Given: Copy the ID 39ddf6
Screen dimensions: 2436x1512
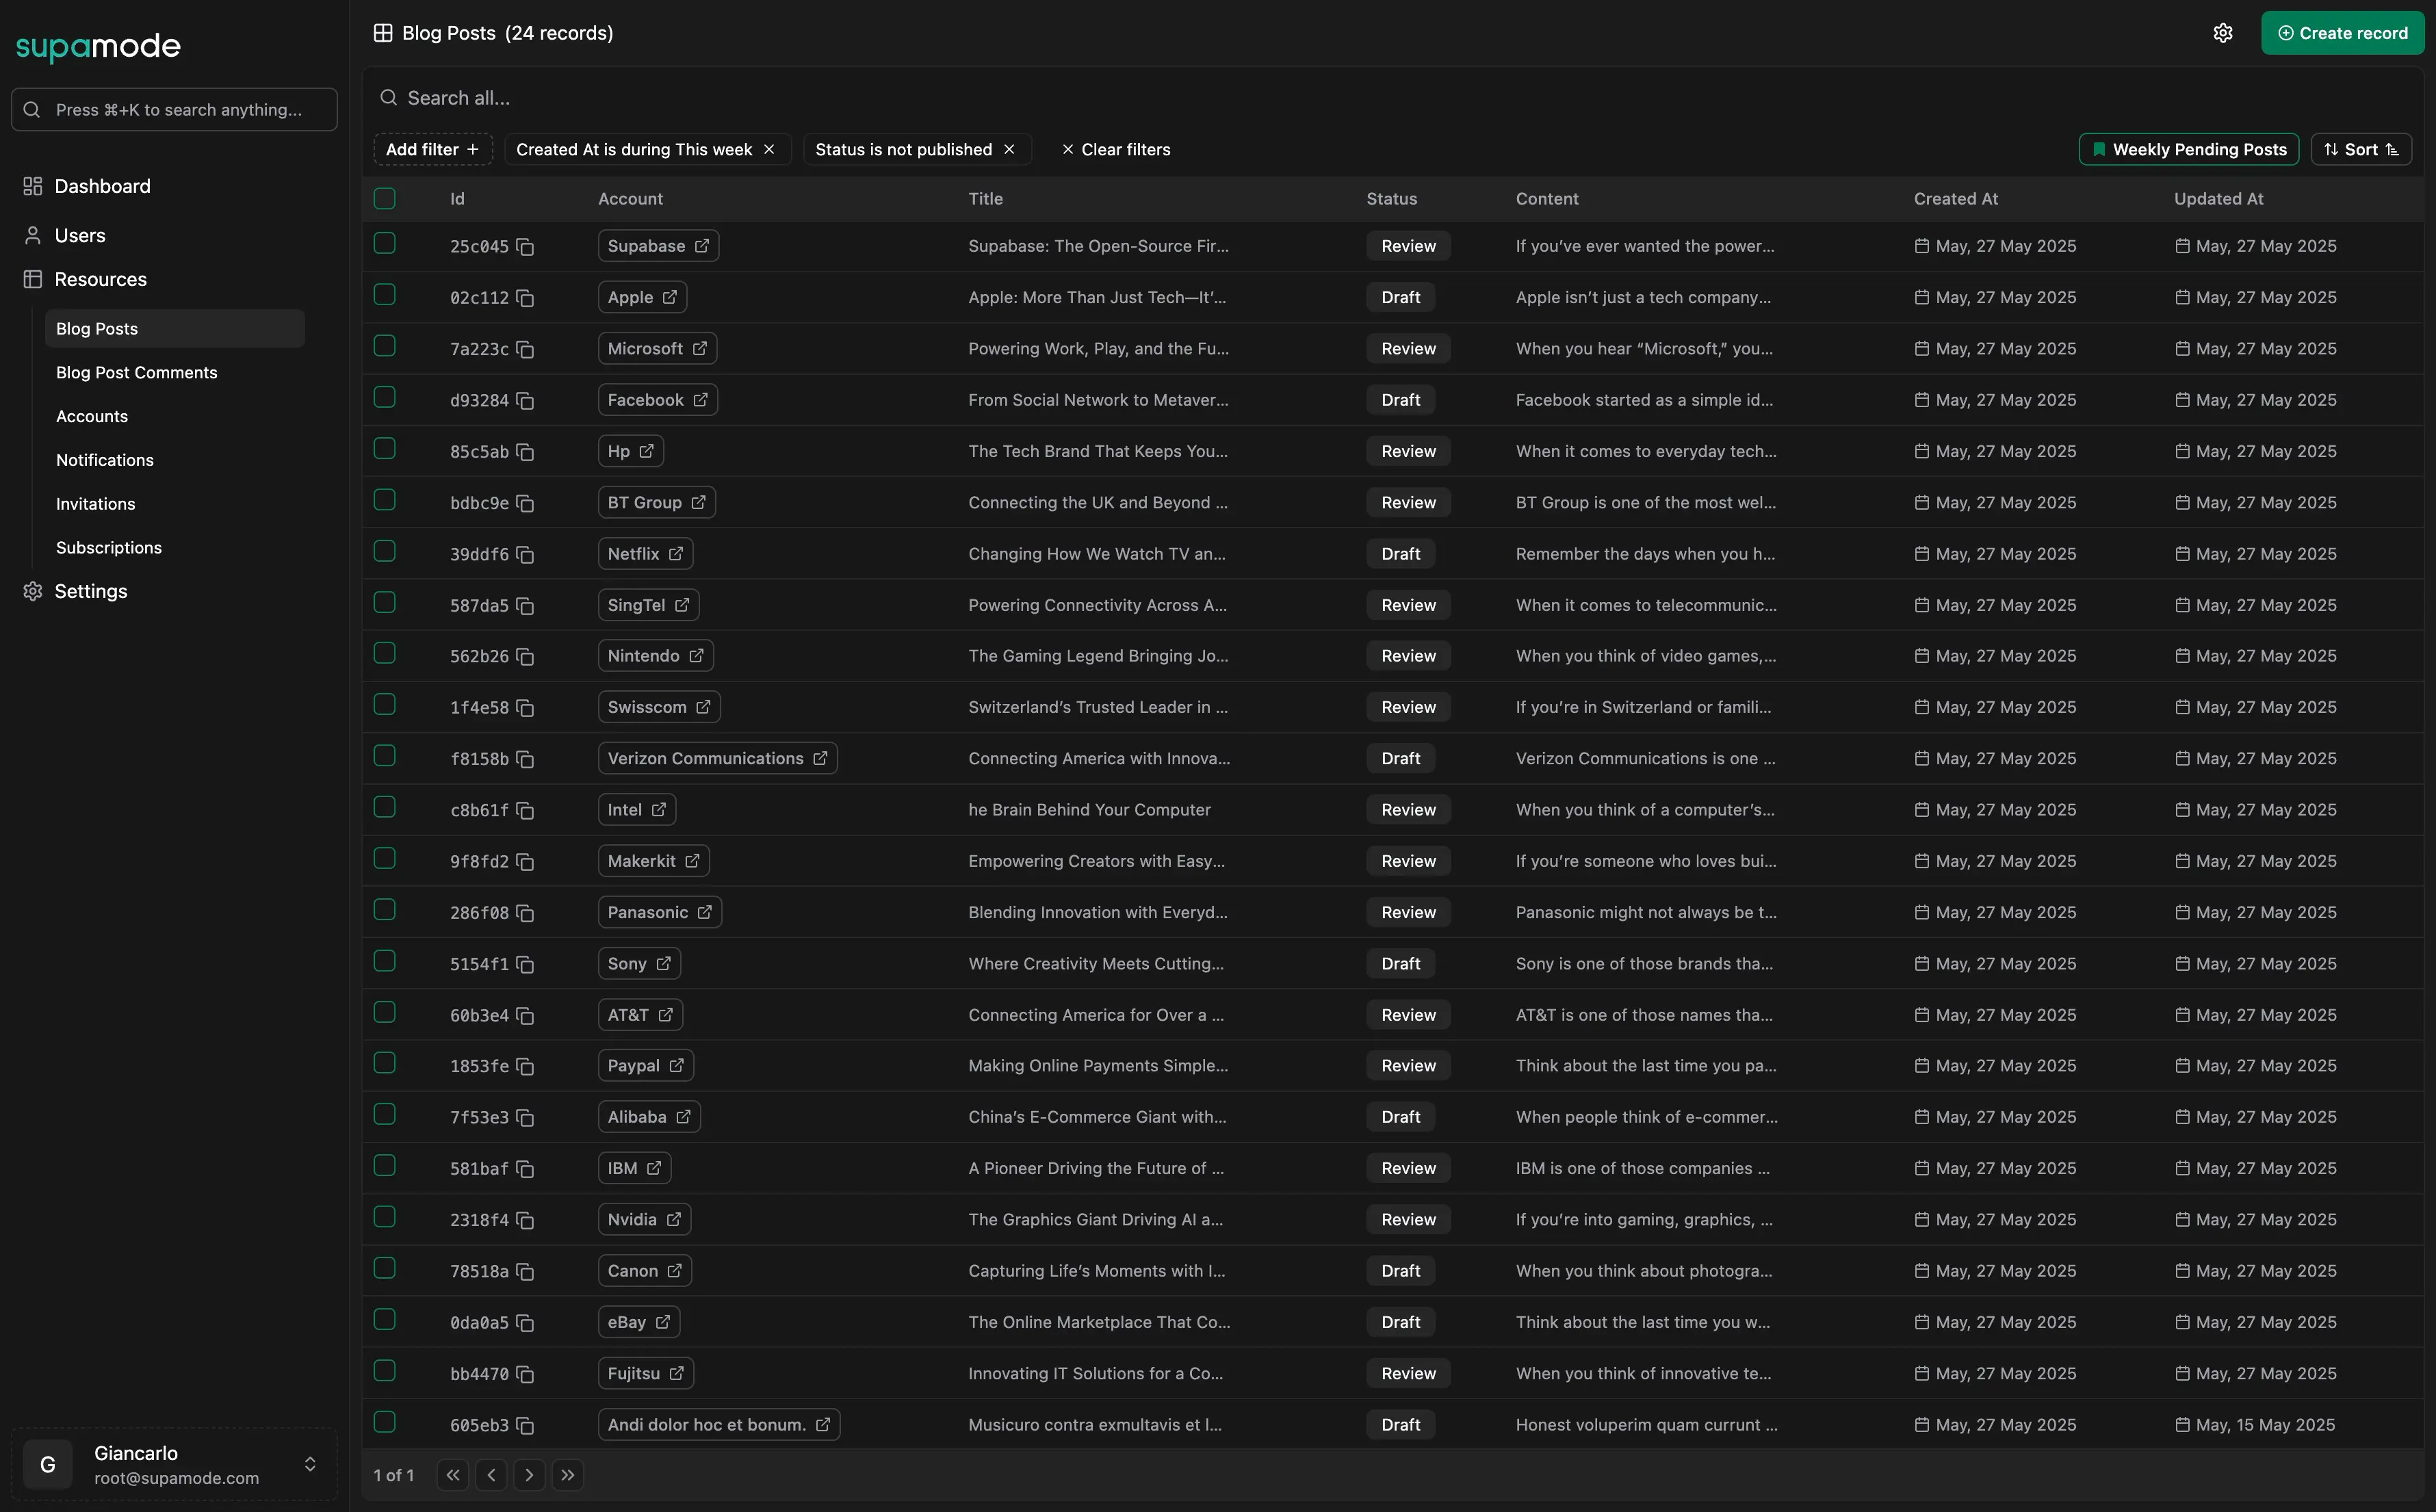Looking at the screenshot, I should pos(525,554).
